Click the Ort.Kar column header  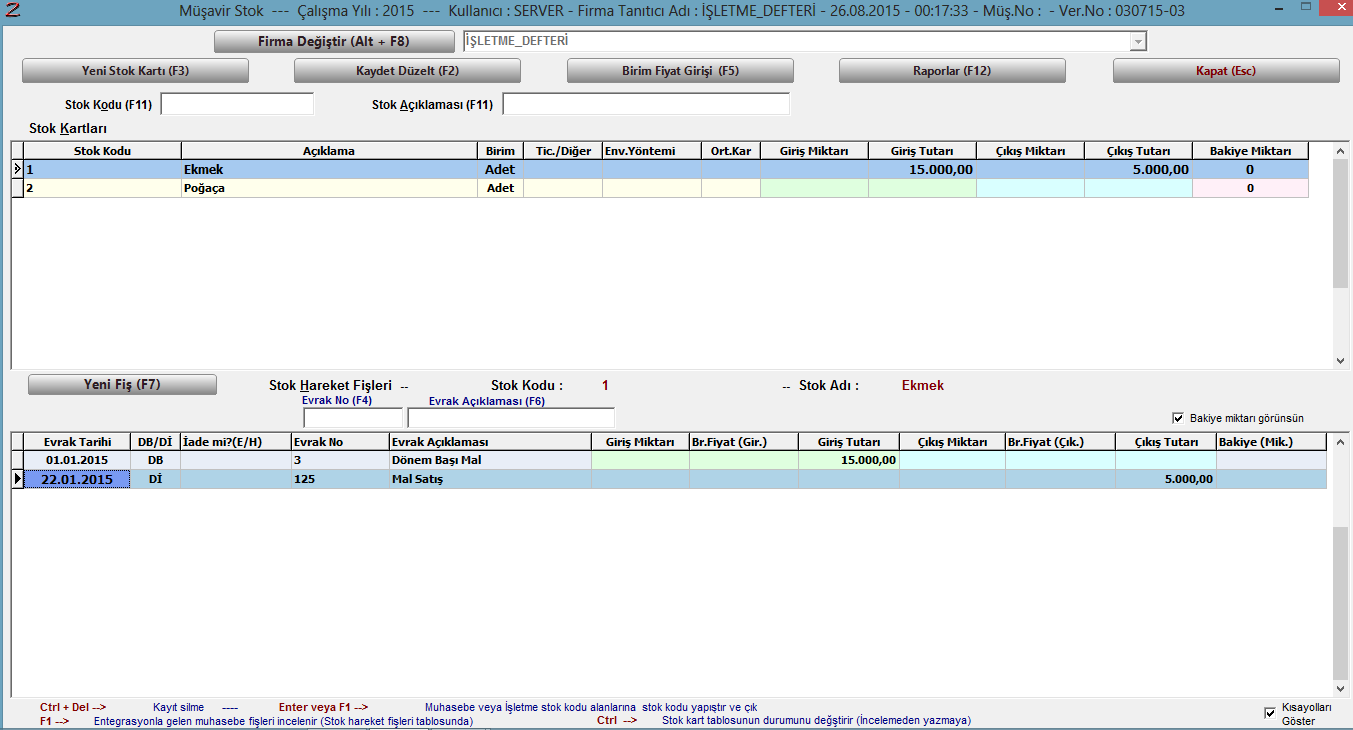tap(731, 151)
